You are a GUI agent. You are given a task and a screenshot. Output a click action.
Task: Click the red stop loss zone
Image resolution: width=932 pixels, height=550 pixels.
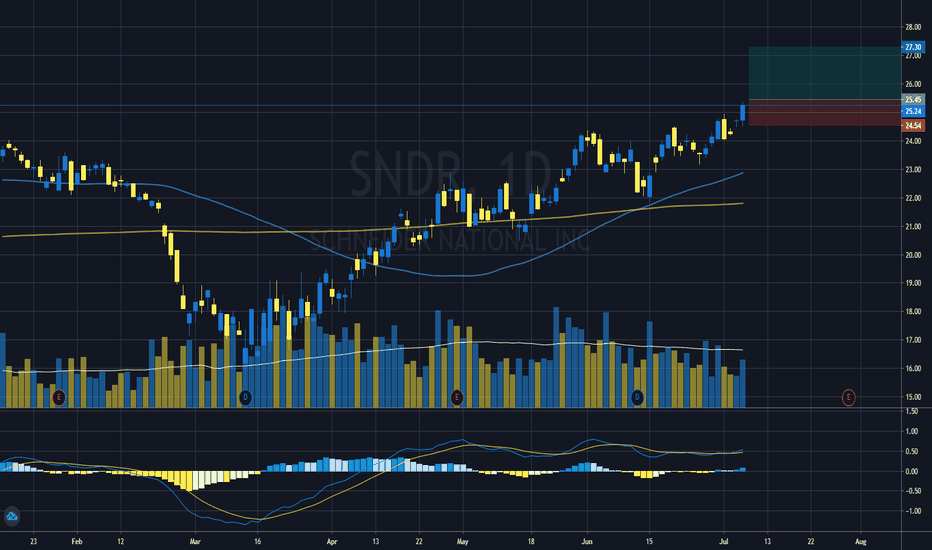click(x=824, y=112)
